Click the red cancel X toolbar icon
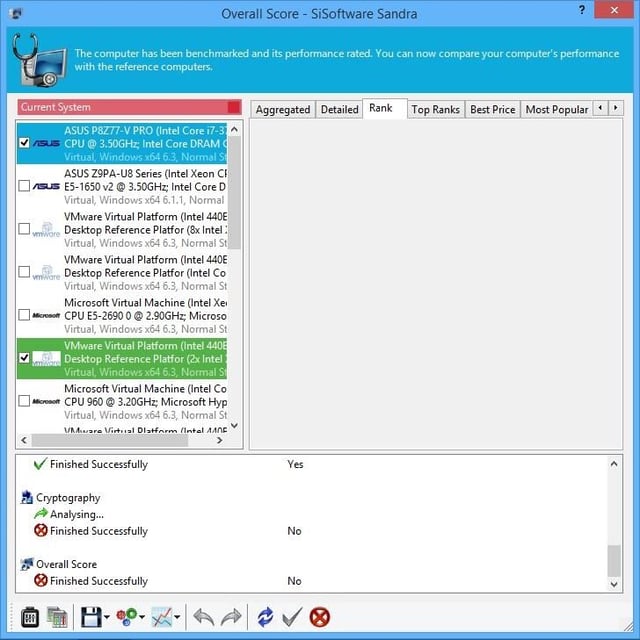Image resolution: width=640 pixels, height=640 pixels. coord(320,617)
